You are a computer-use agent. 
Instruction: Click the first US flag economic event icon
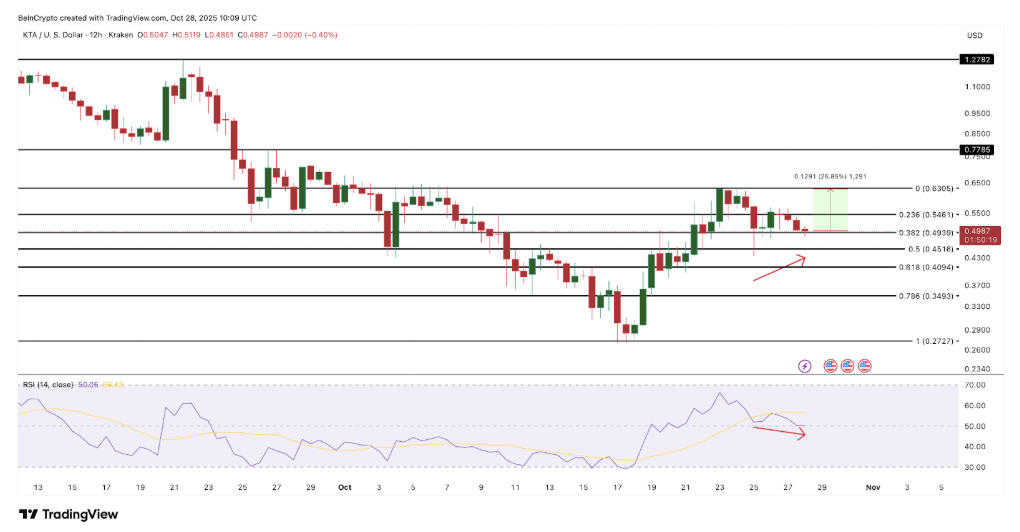(830, 366)
